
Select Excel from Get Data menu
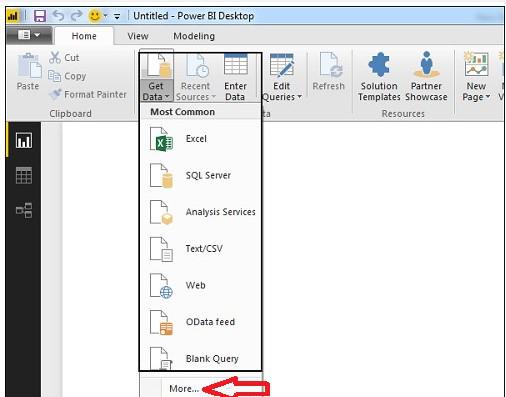(200, 139)
